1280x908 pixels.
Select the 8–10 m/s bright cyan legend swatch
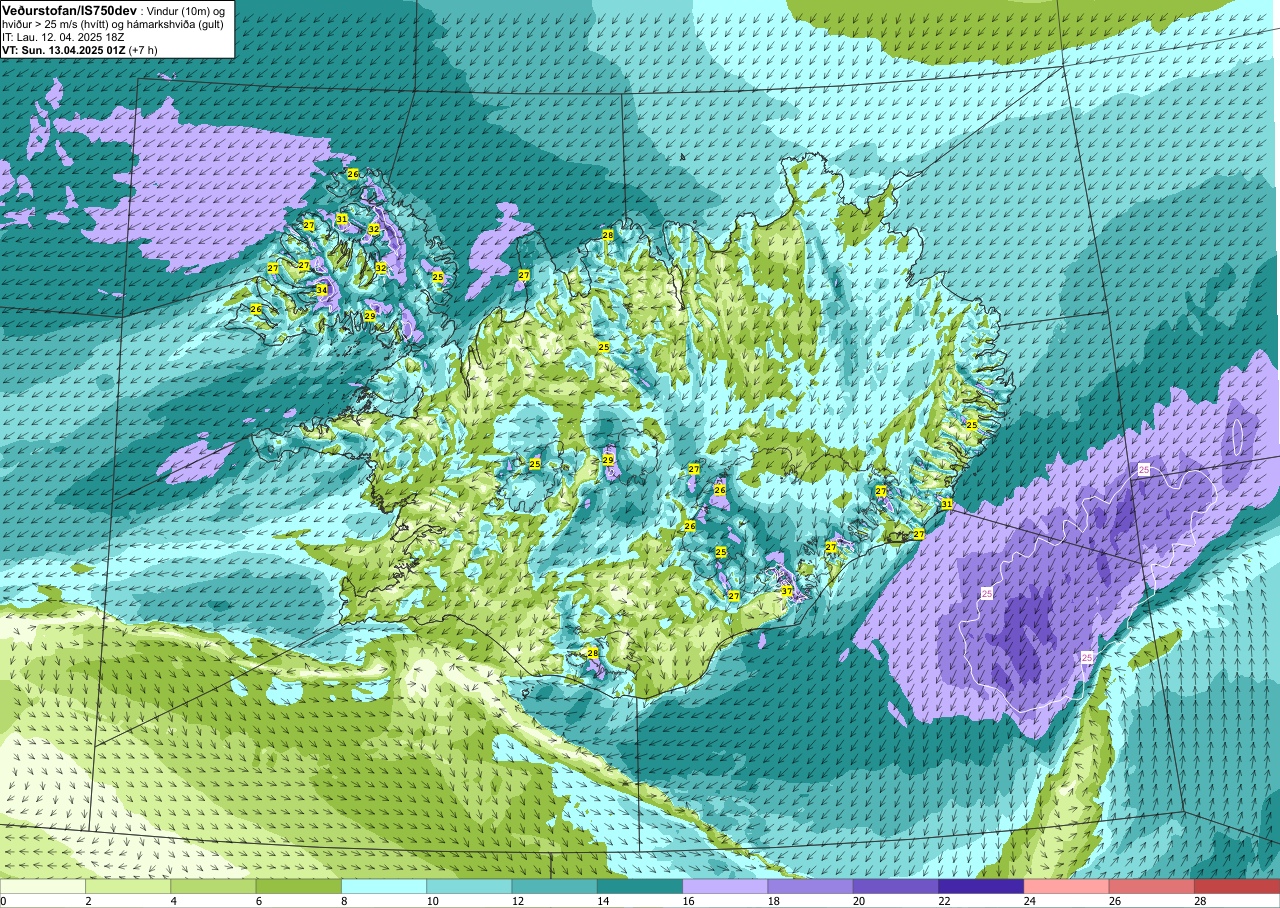[384, 886]
